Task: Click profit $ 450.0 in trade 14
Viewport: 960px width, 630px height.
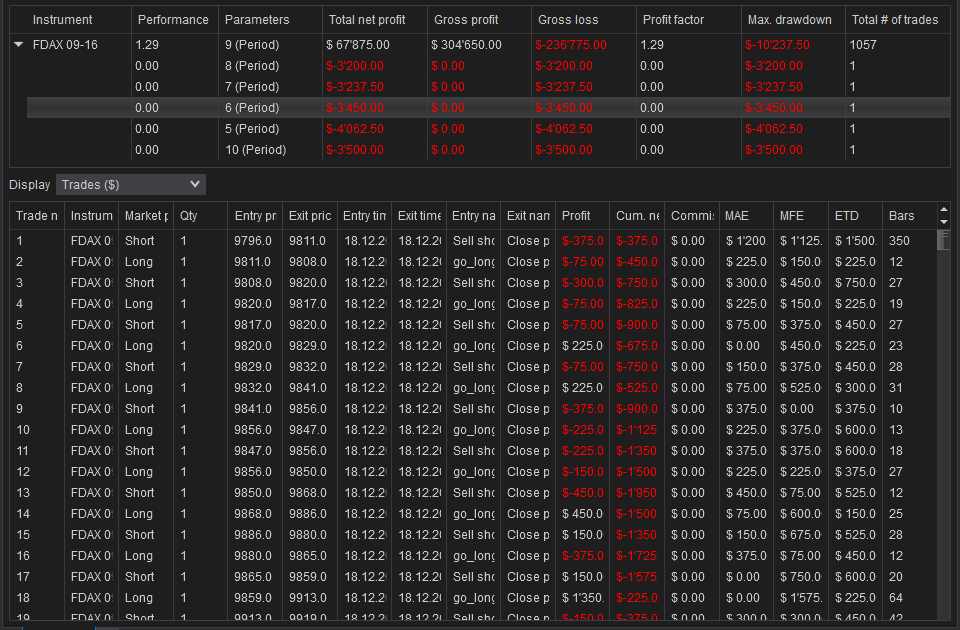Action: point(582,514)
